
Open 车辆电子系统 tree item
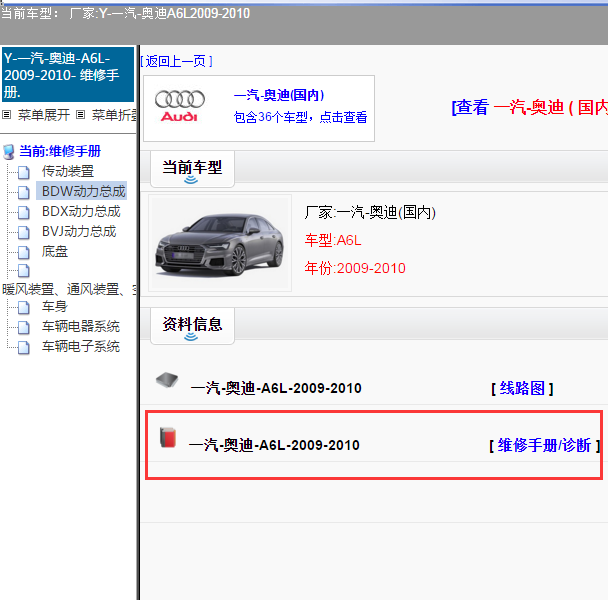tap(81, 347)
